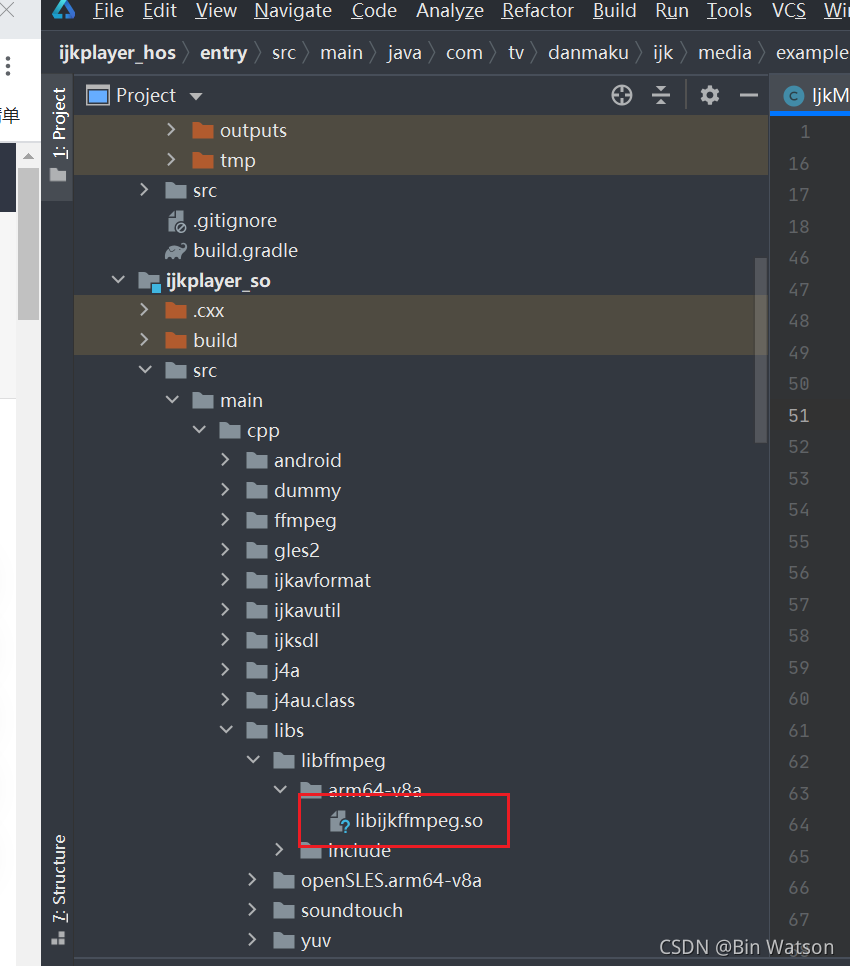Image resolution: width=850 pixels, height=966 pixels.
Task: Expand the outputs folder
Action: point(171,129)
